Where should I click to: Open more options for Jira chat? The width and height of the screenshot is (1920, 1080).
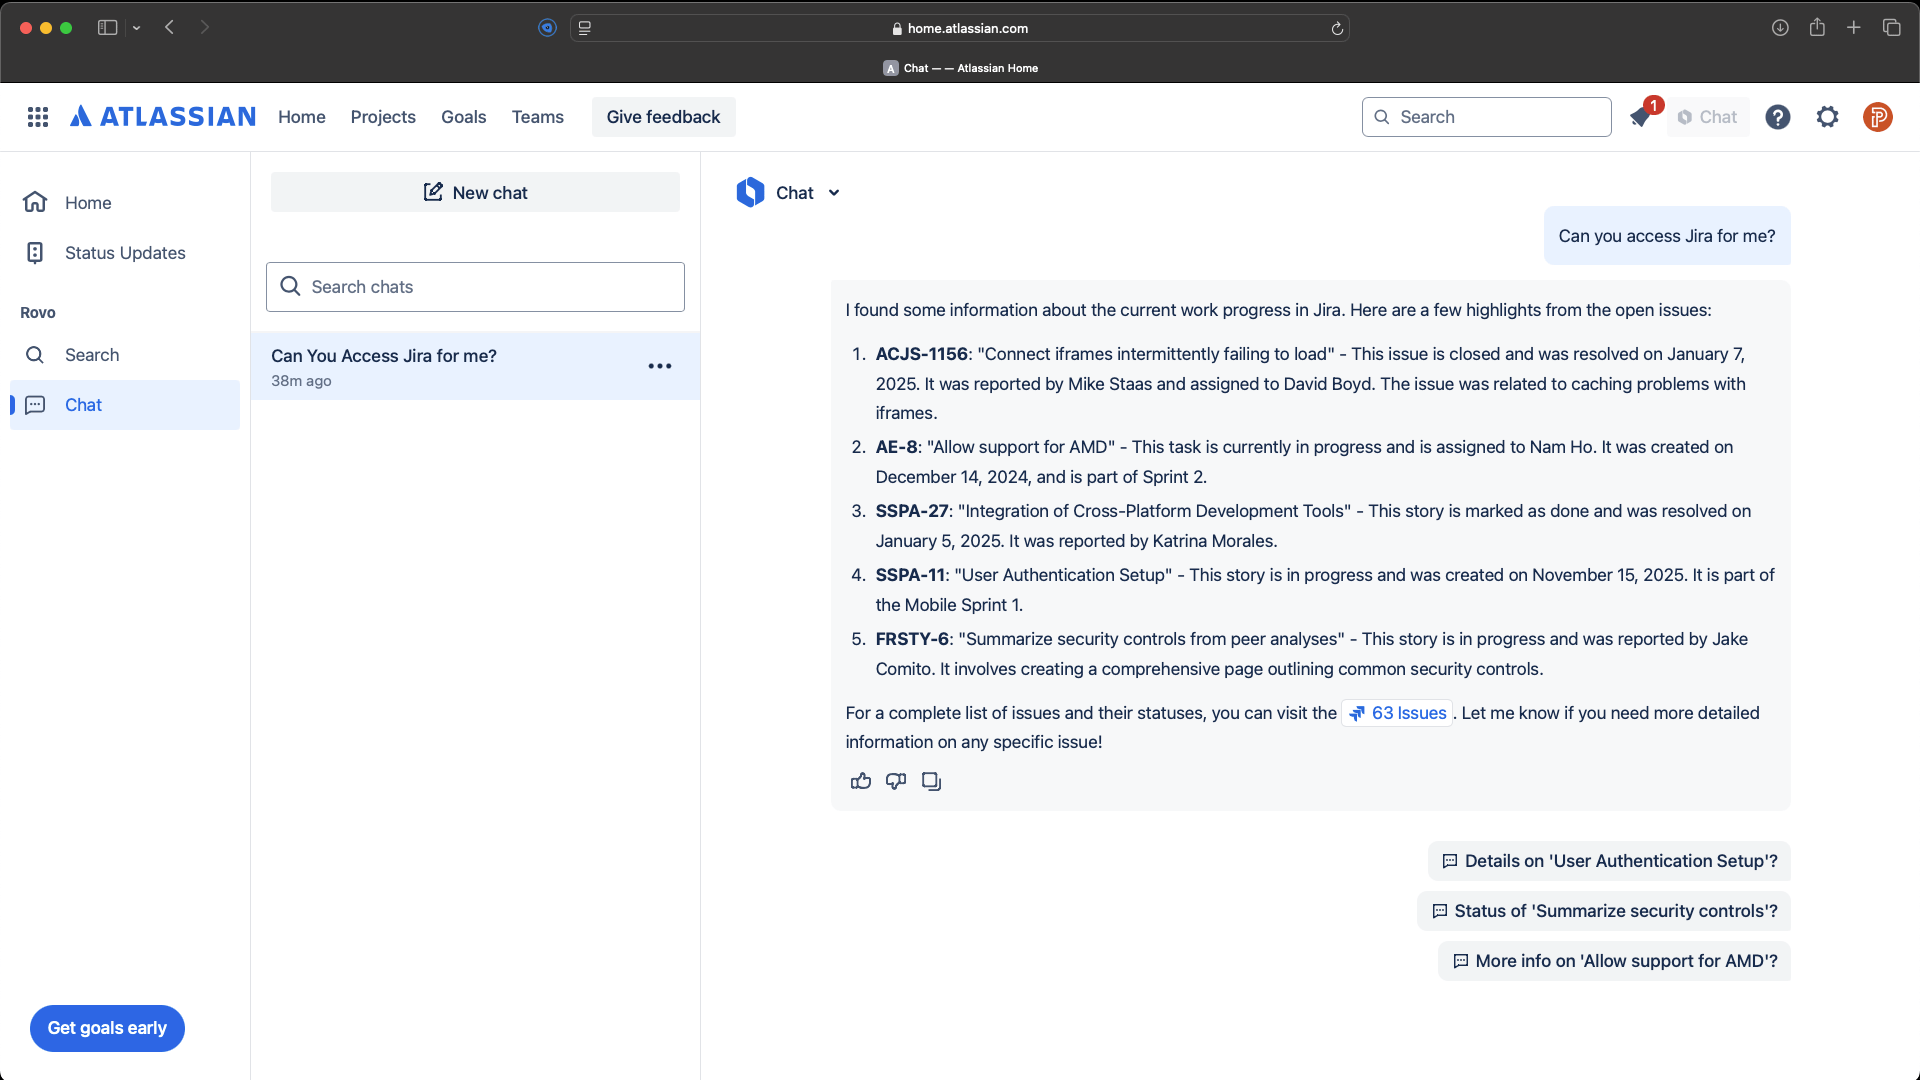(660, 366)
